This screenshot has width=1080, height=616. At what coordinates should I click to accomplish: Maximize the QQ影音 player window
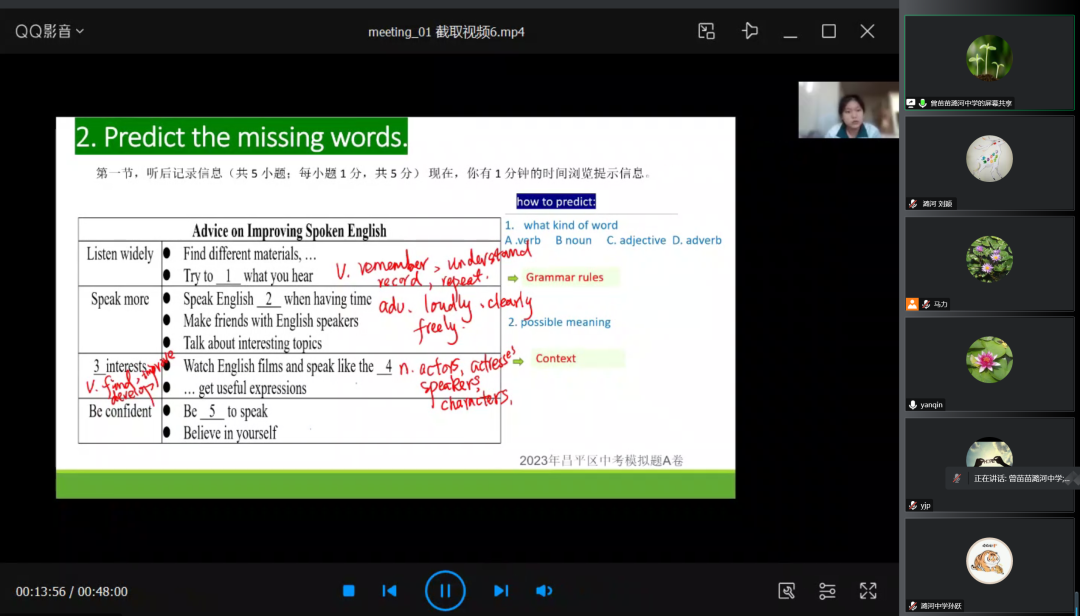tap(828, 31)
